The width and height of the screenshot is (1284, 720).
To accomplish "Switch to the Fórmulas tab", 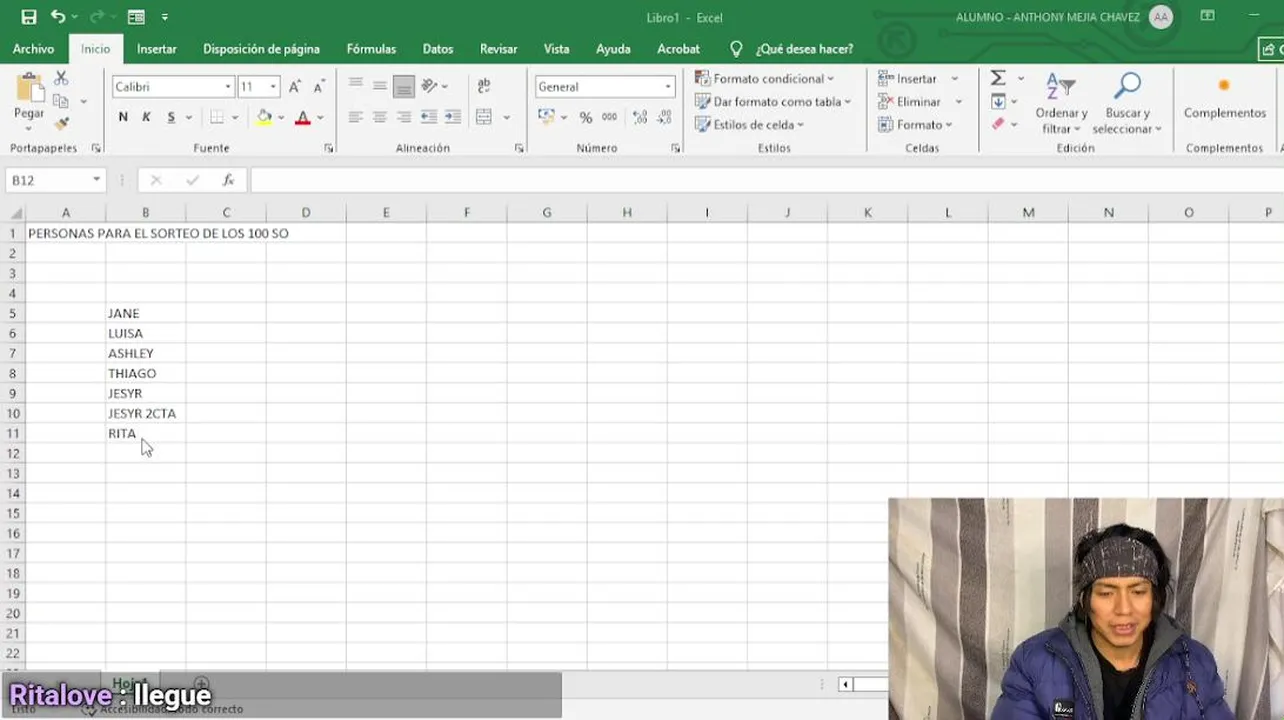I will pos(371,49).
